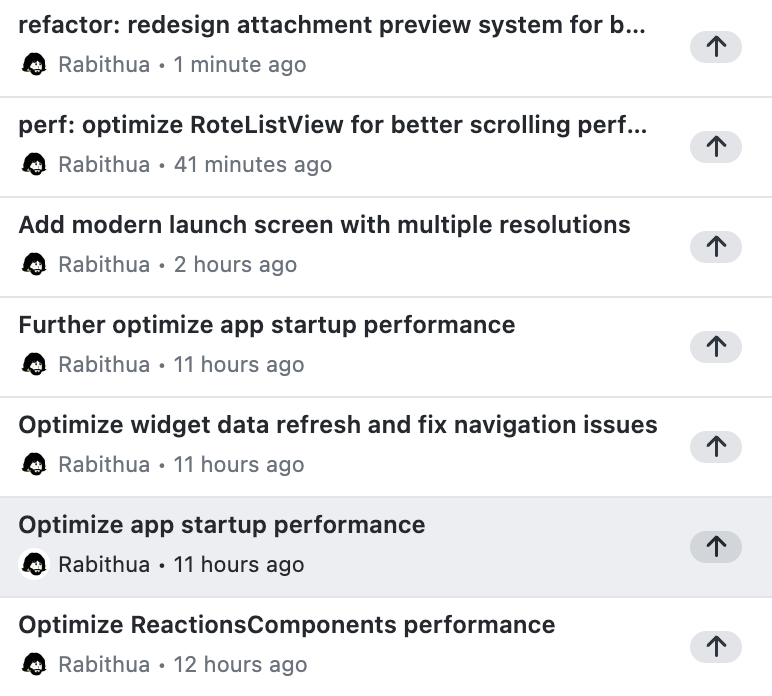Push arrow beside widget data refresh commit
This screenshot has height=696, width=772.
(716, 447)
